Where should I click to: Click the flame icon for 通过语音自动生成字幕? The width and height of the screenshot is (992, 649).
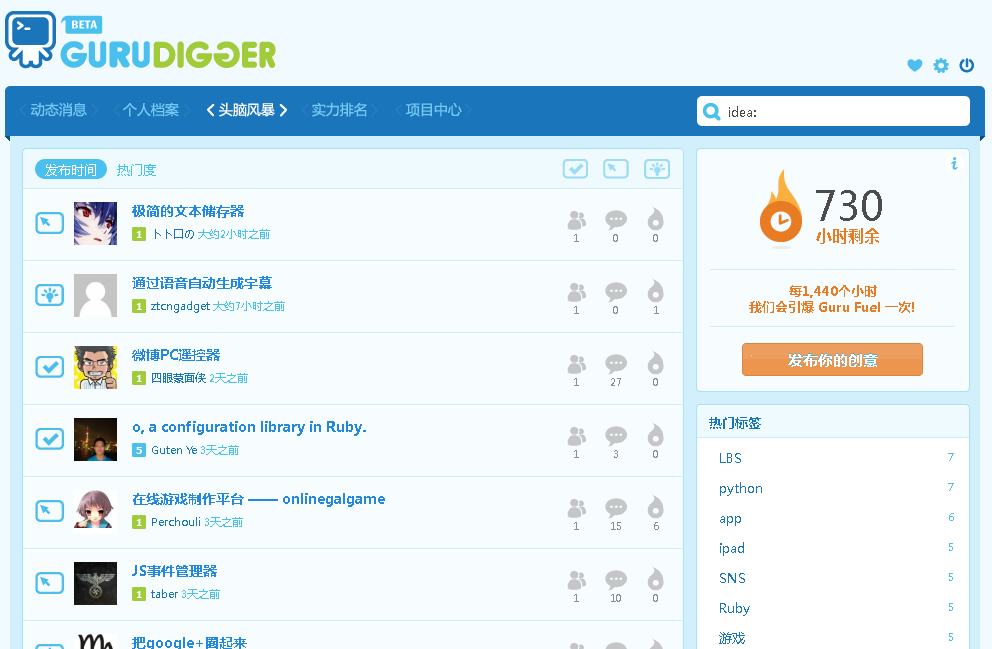pos(655,292)
